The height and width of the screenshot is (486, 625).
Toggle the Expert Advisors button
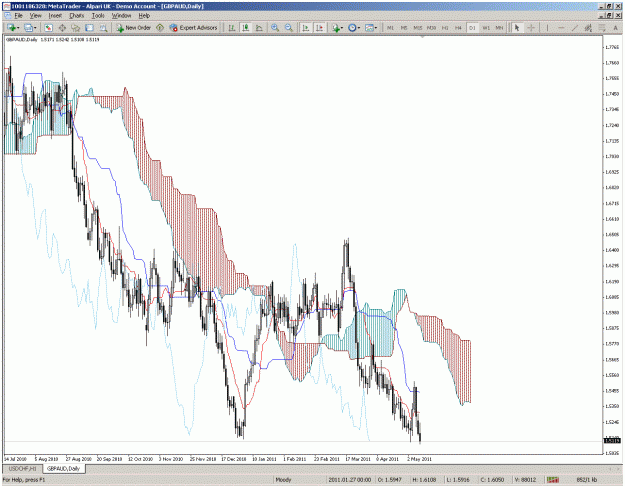[x=193, y=28]
